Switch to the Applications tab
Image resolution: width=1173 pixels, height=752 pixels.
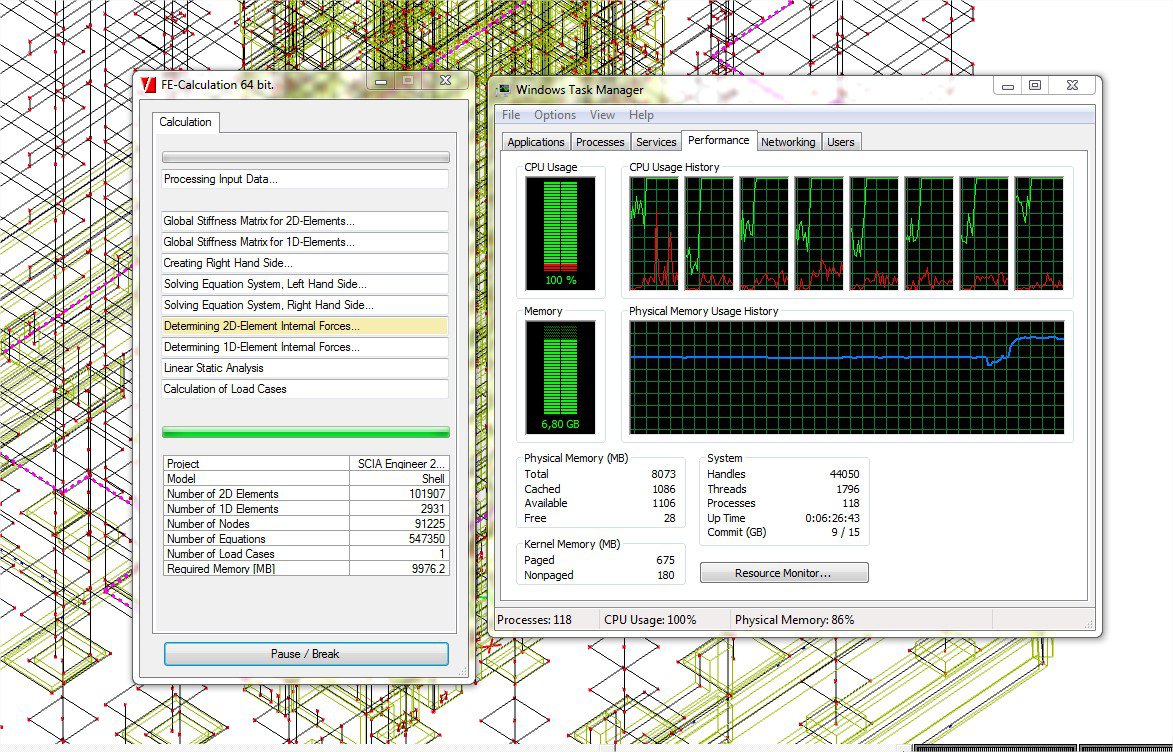536,142
